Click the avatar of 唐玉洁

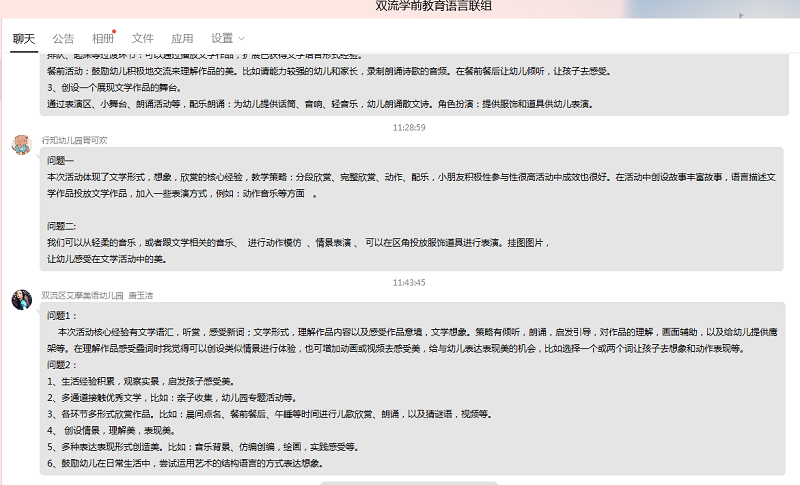click(x=21, y=299)
